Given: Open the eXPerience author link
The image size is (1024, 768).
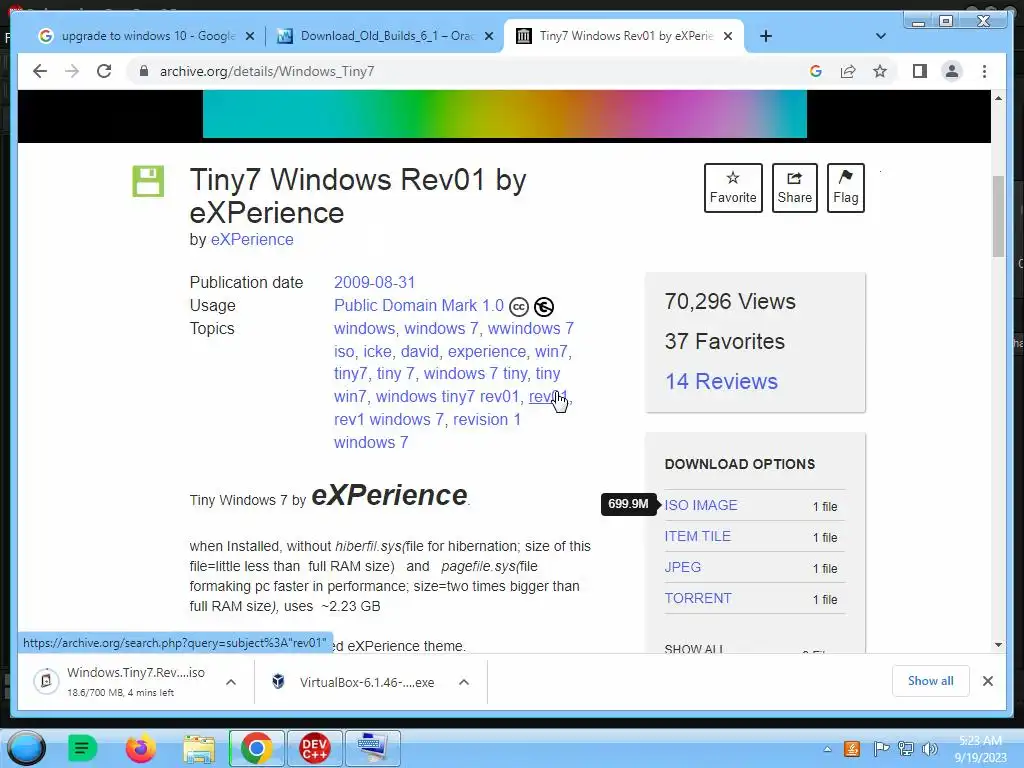Looking at the screenshot, I should pyautogui.click(x=252, y=240).
